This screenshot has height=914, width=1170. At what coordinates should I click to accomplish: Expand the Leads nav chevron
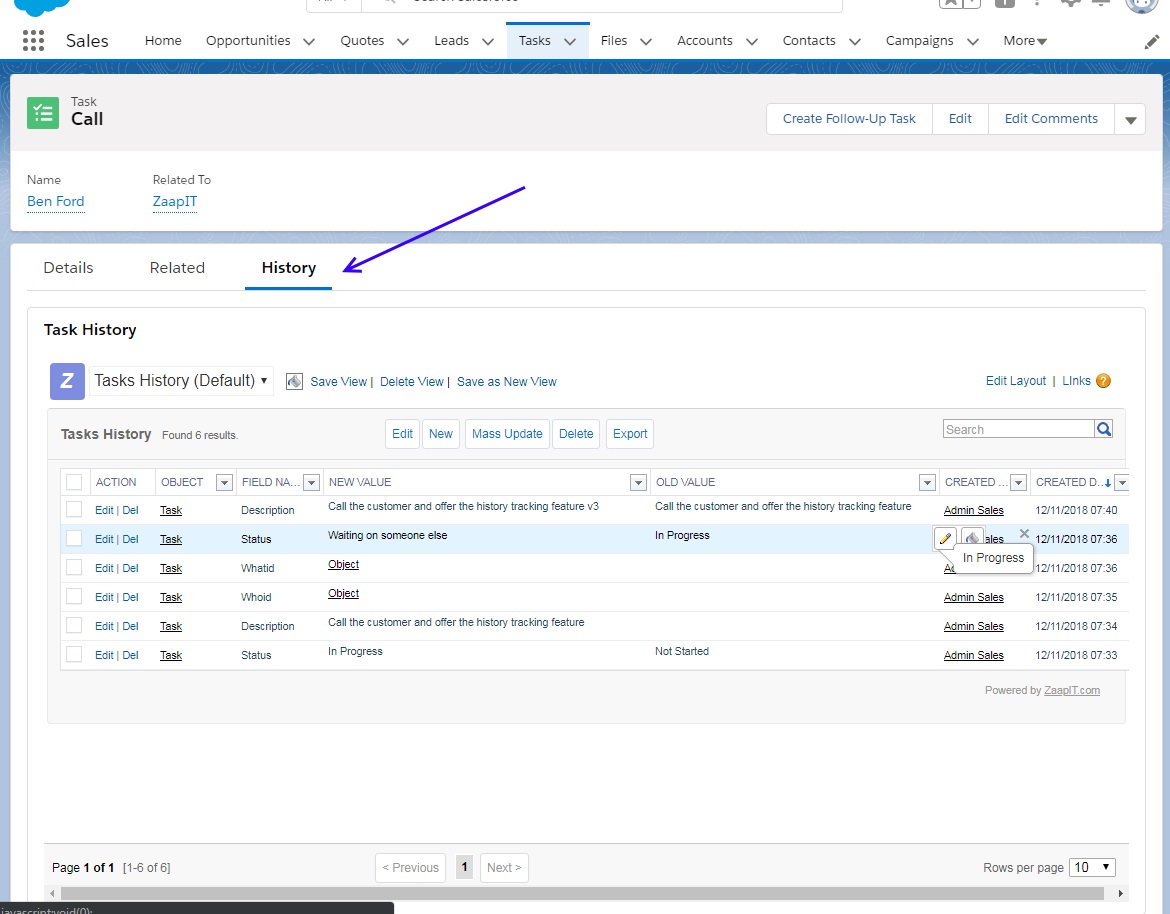488,42
